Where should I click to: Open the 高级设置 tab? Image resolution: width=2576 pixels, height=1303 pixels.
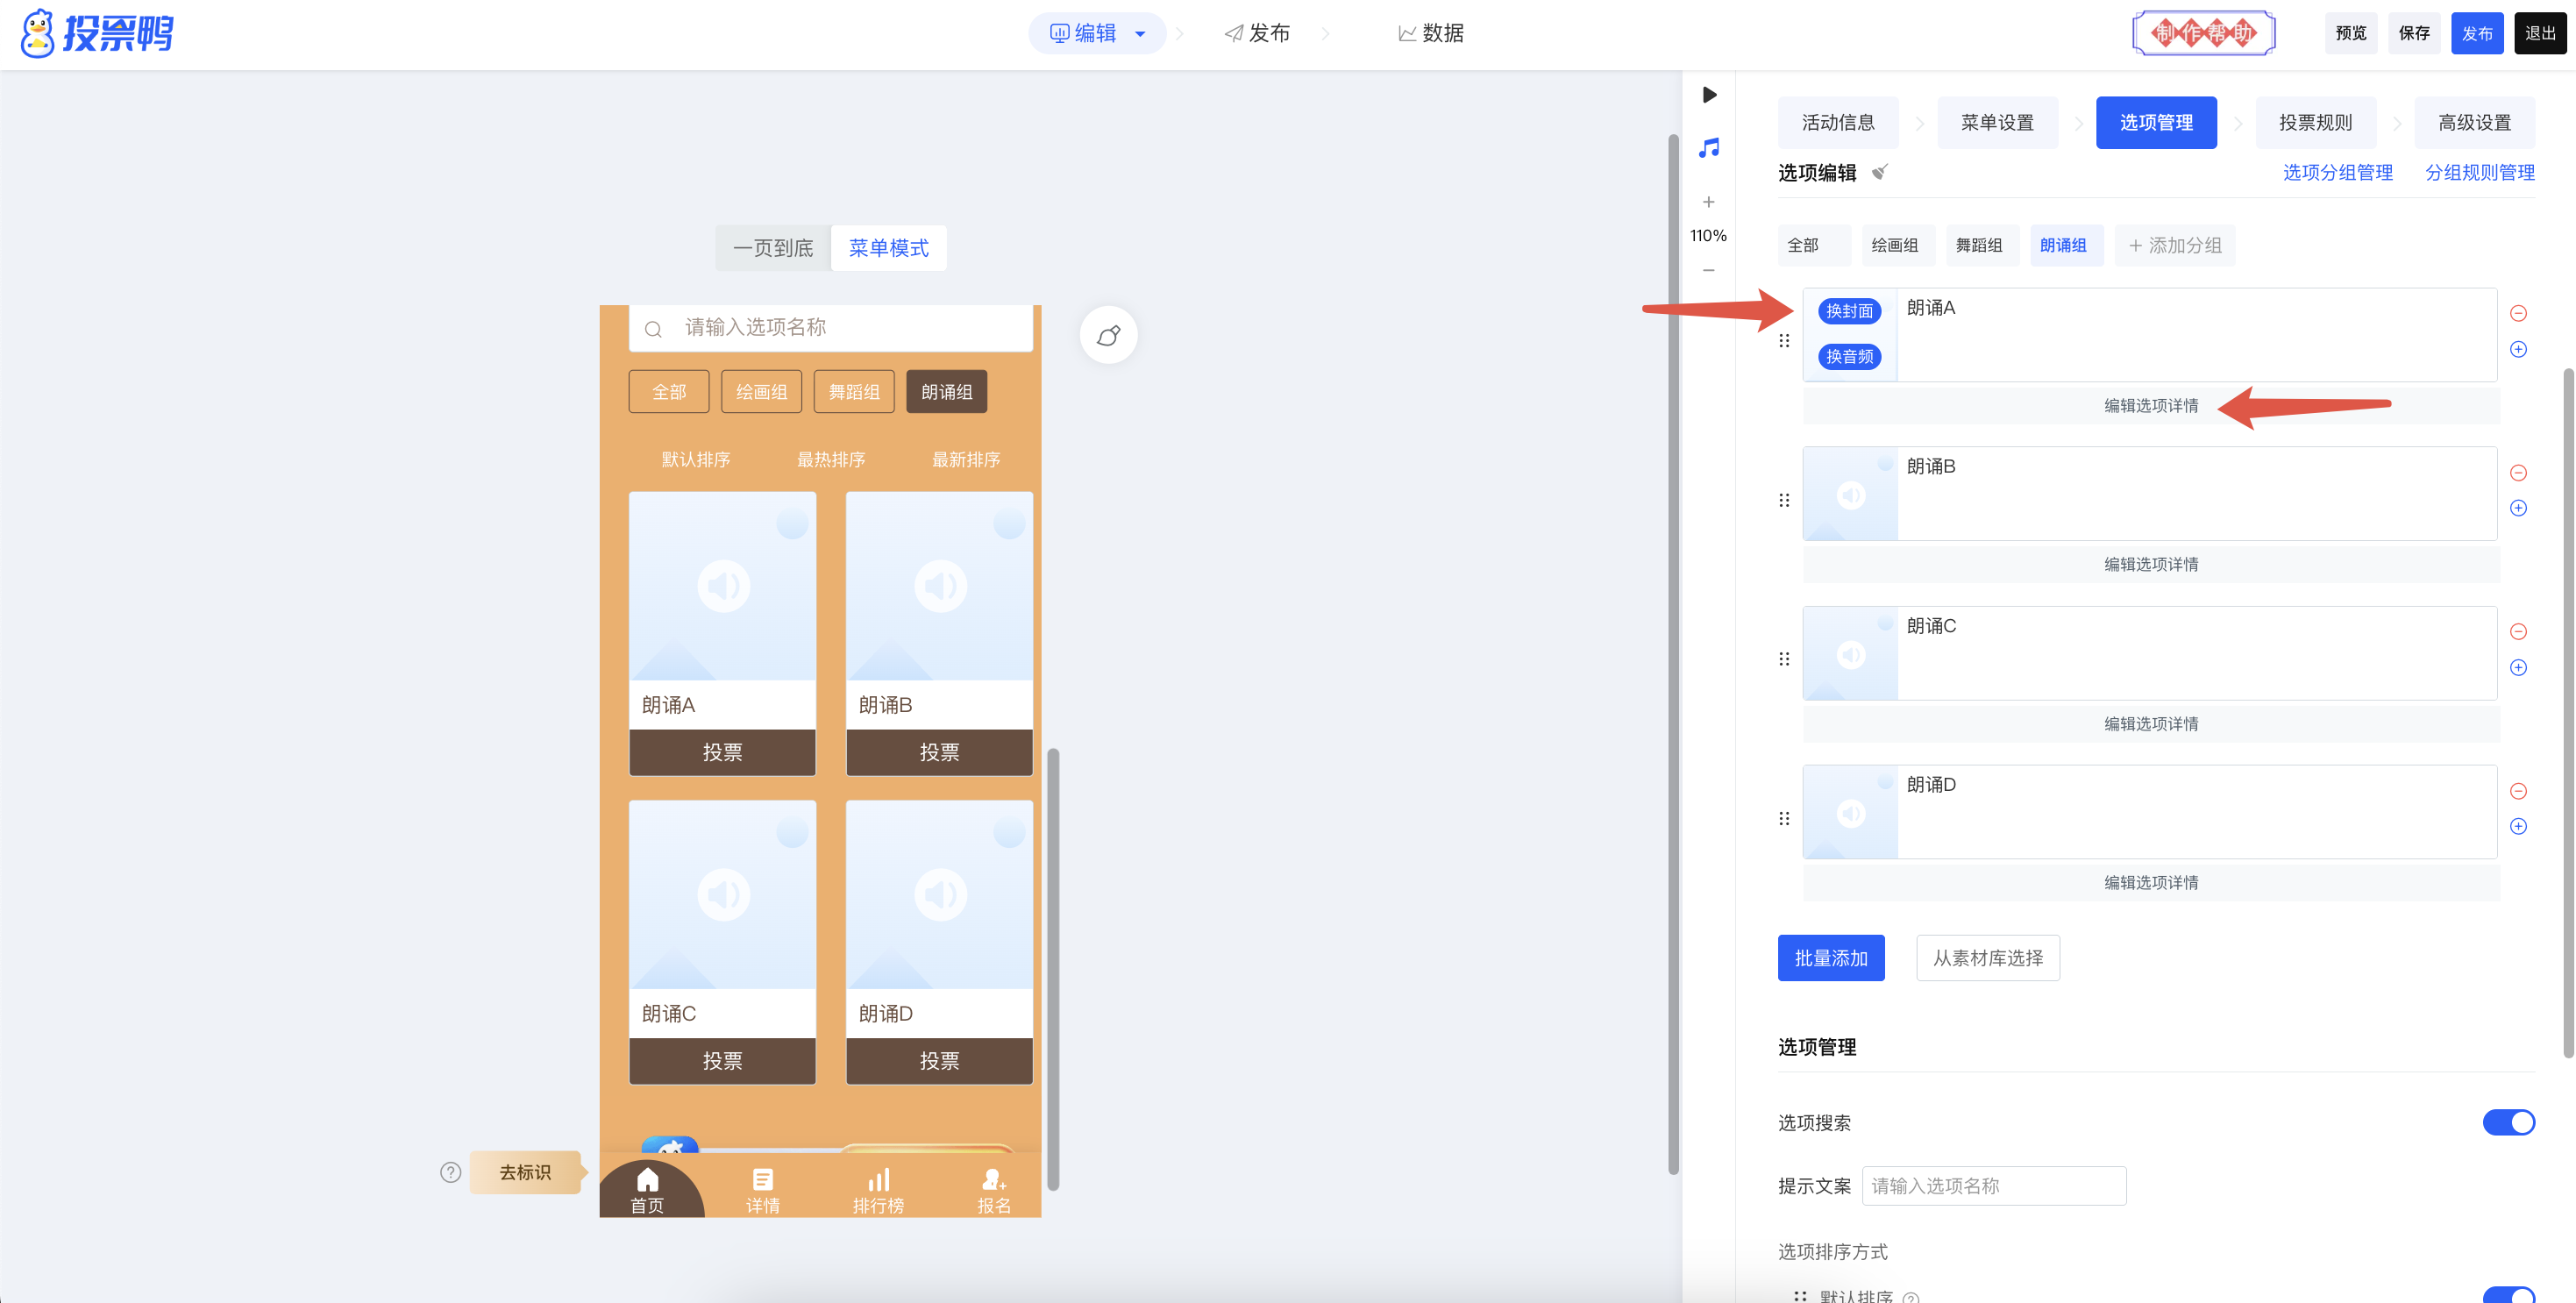point(2474,123)
